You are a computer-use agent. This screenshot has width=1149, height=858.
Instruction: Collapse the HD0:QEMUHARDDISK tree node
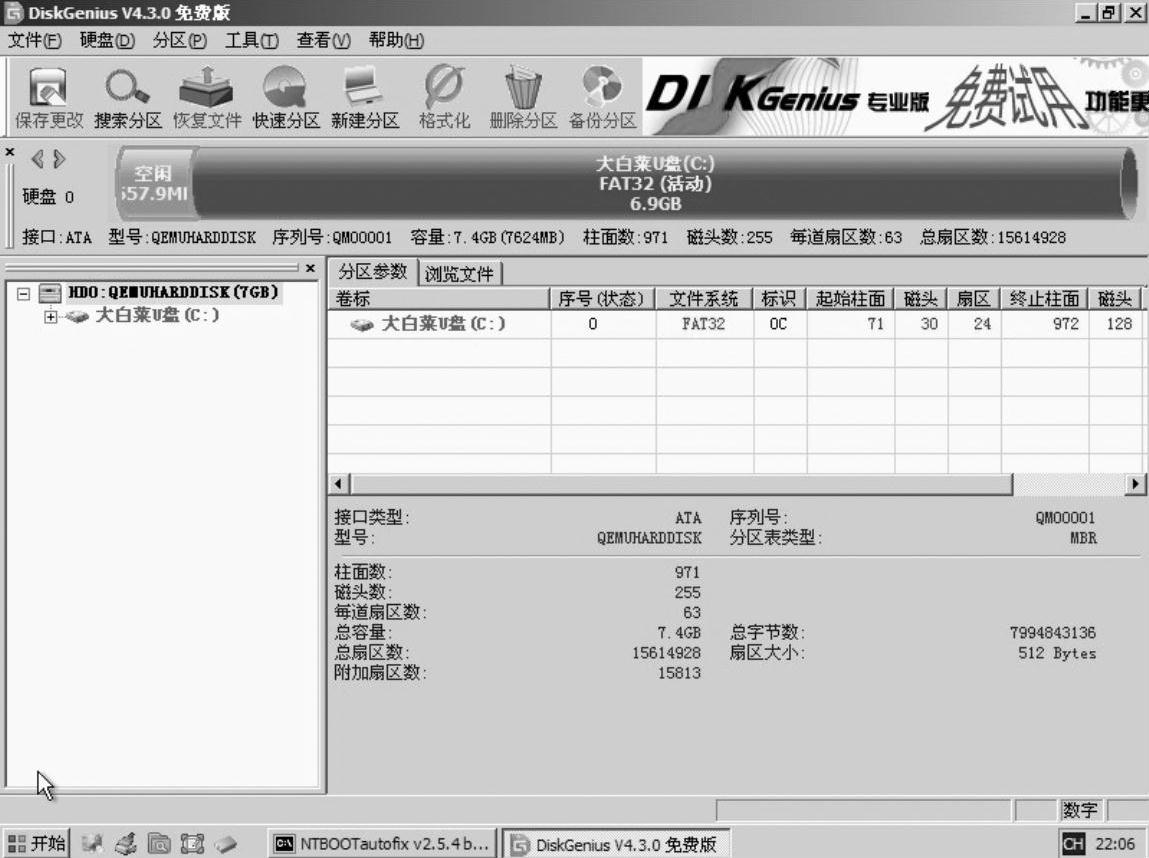pyautogui.click(x=24, y=293)
